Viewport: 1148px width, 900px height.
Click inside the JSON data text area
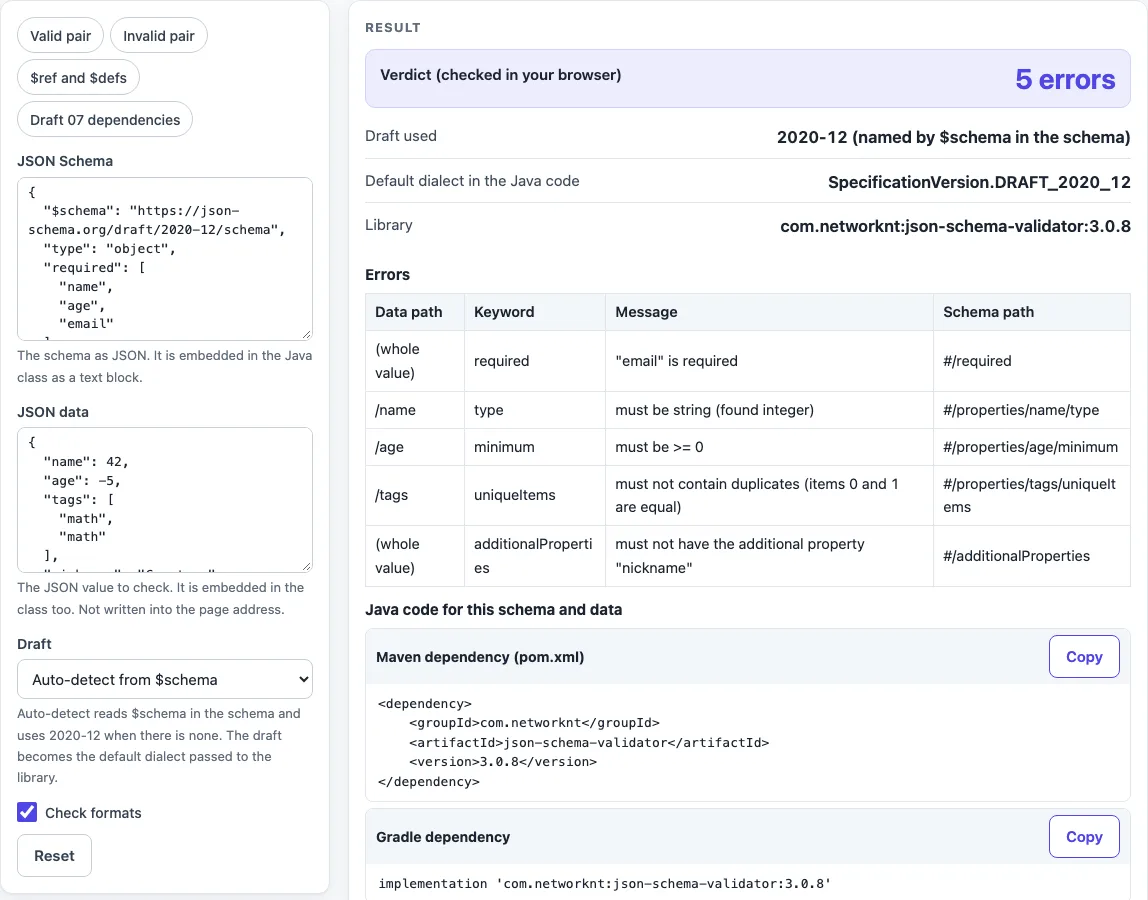(x=165, y=499)
